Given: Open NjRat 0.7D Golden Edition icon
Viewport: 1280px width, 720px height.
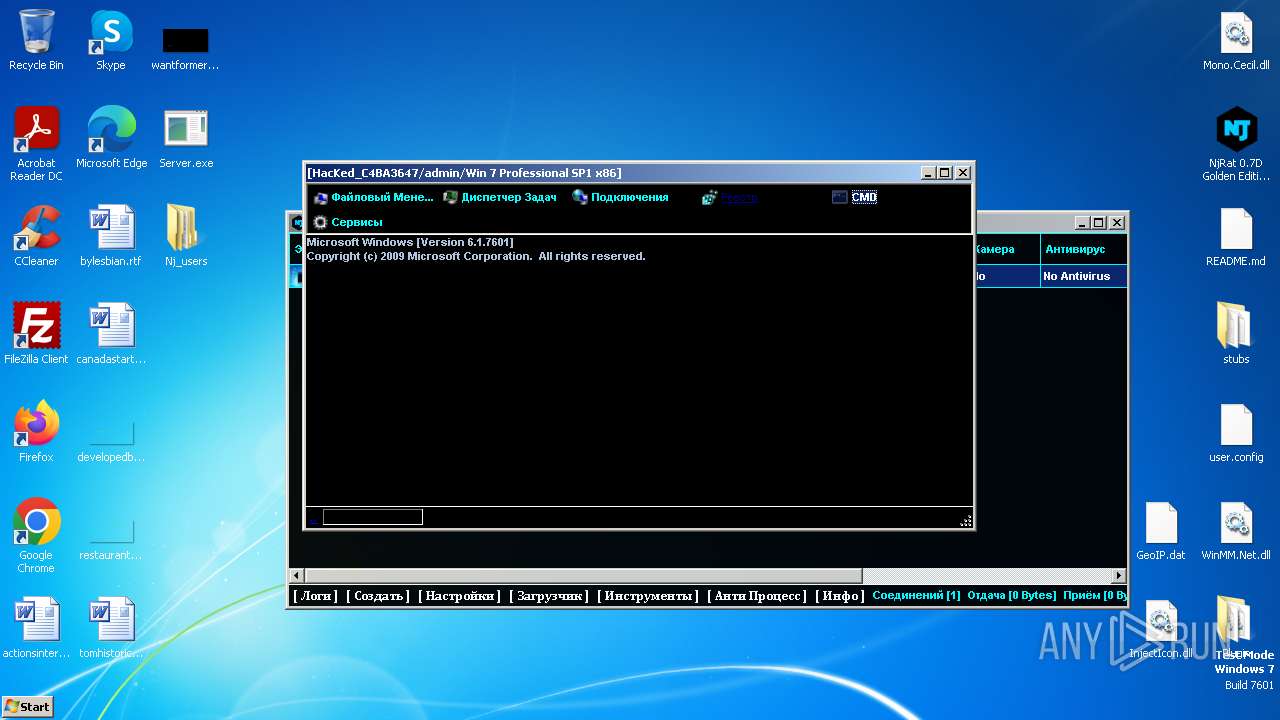Looking at the screenshot, I should [x=1236, y=144].
